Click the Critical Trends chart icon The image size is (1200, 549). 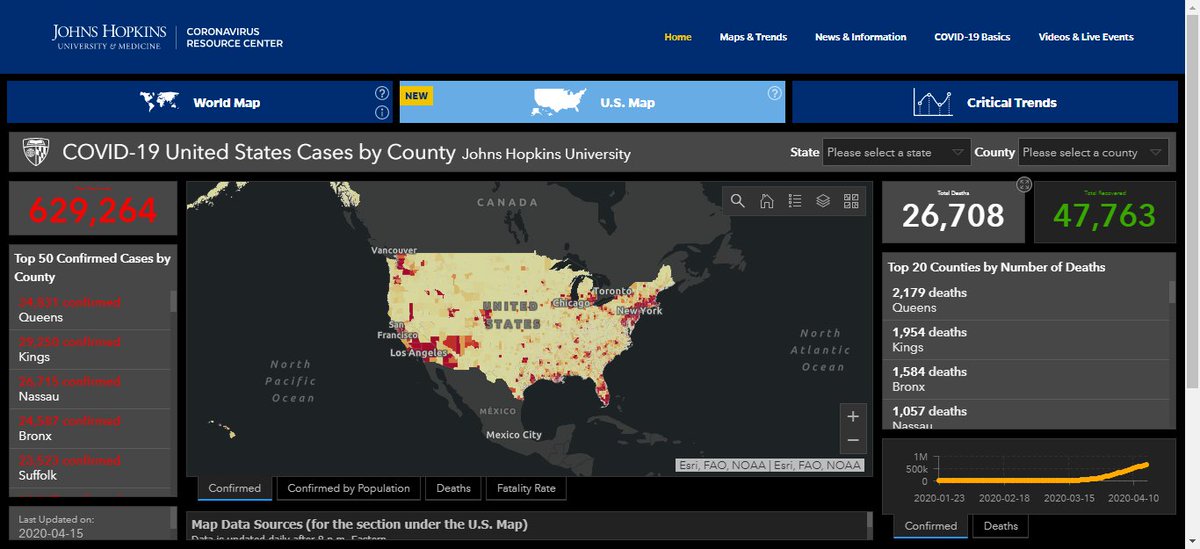pos(932,102)
